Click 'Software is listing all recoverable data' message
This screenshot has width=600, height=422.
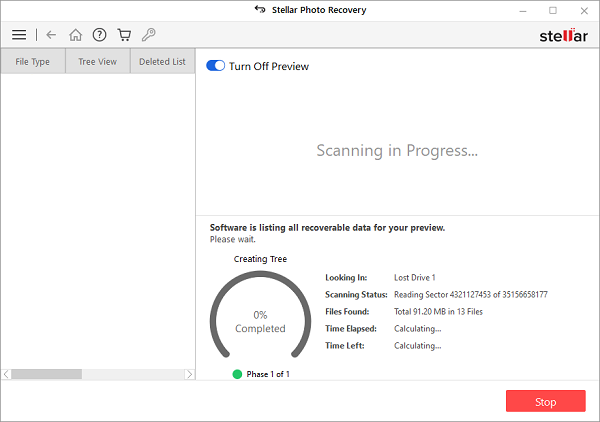click(x=328, y=228)
